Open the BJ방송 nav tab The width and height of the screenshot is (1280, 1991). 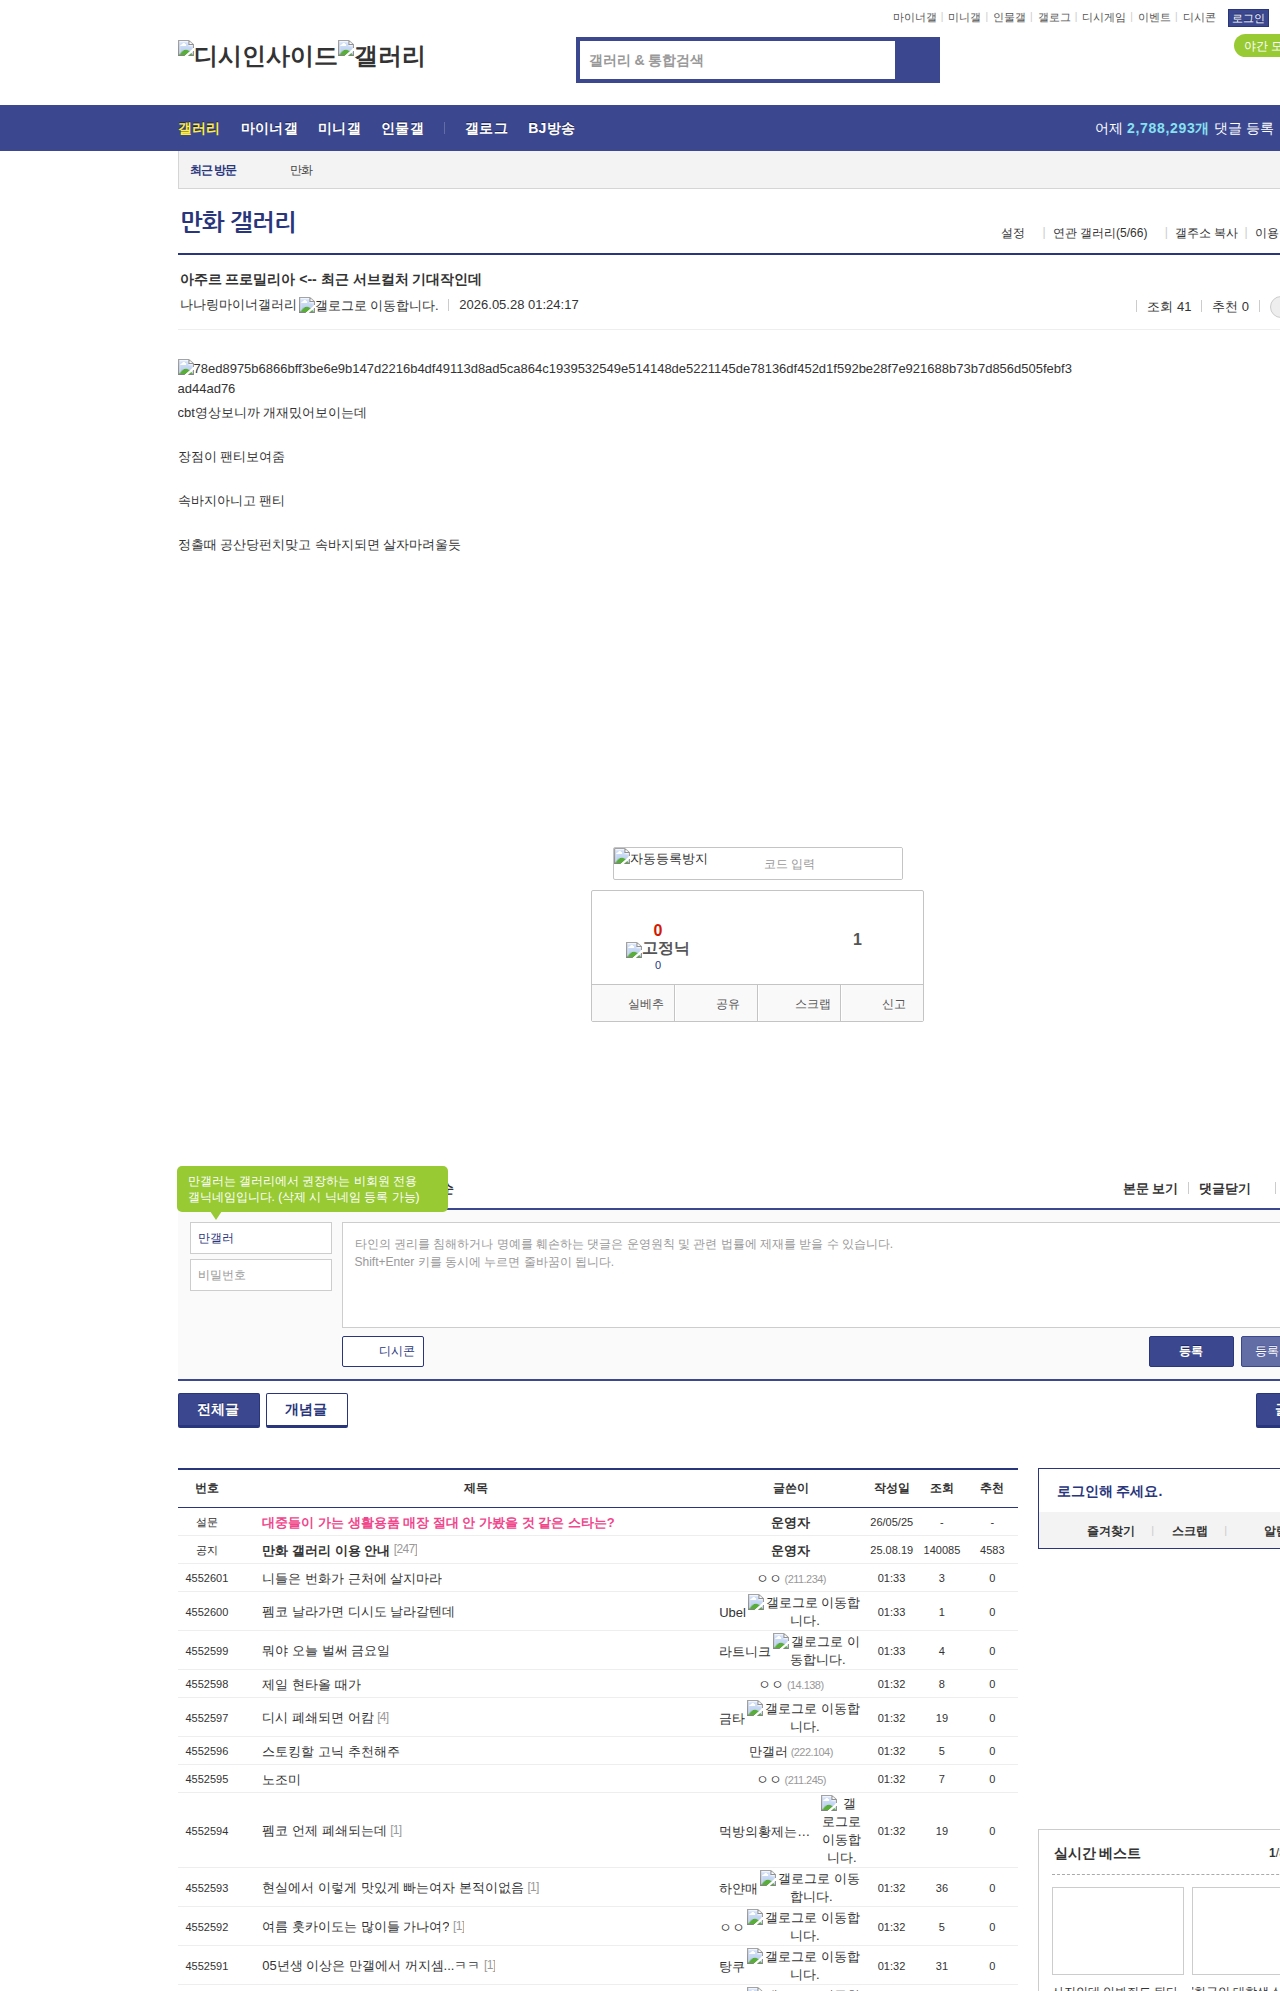(551, 128)
